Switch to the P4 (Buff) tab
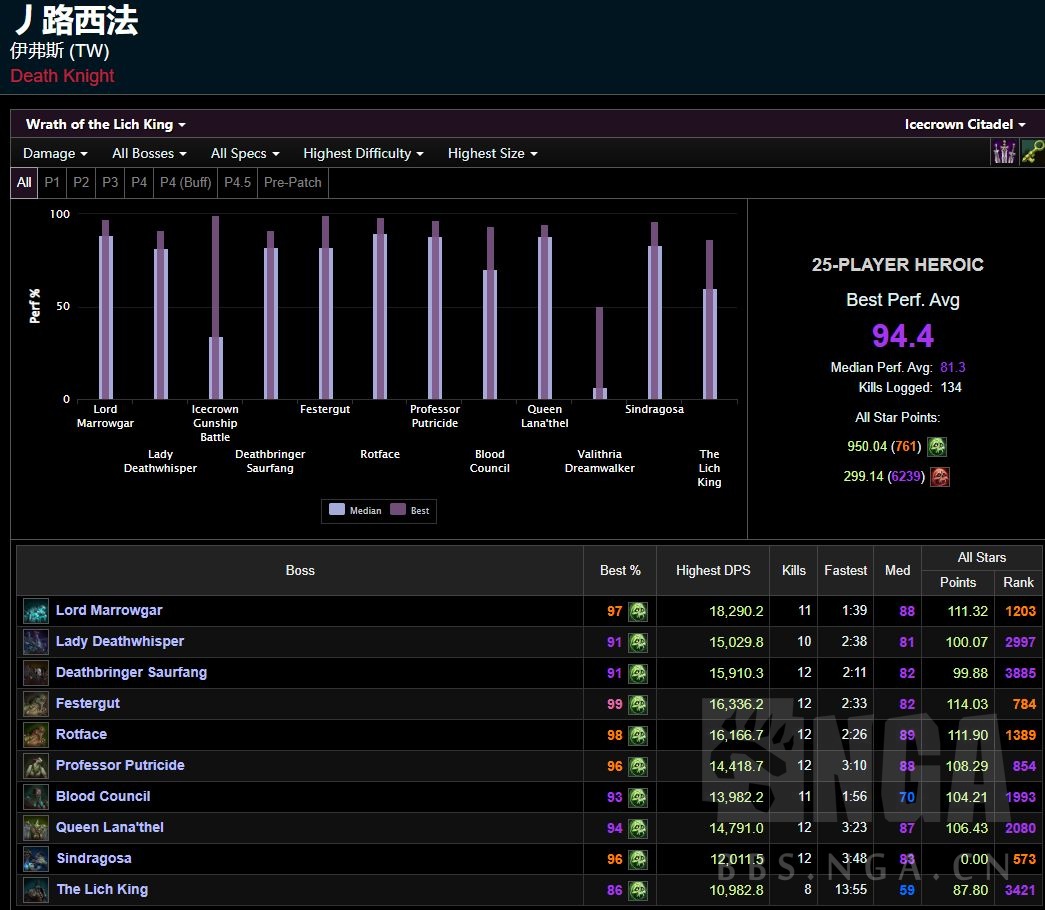 (x=186, y=182)
